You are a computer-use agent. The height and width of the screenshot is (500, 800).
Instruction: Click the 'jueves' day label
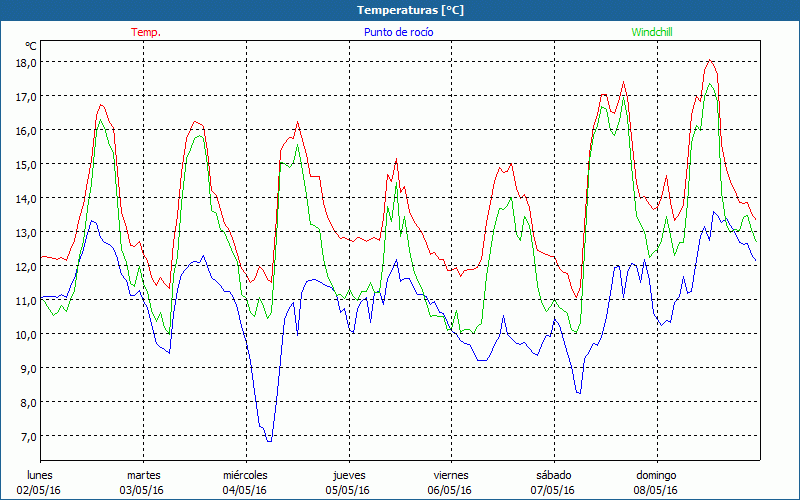pyautogui.click(x=348, y=475)
